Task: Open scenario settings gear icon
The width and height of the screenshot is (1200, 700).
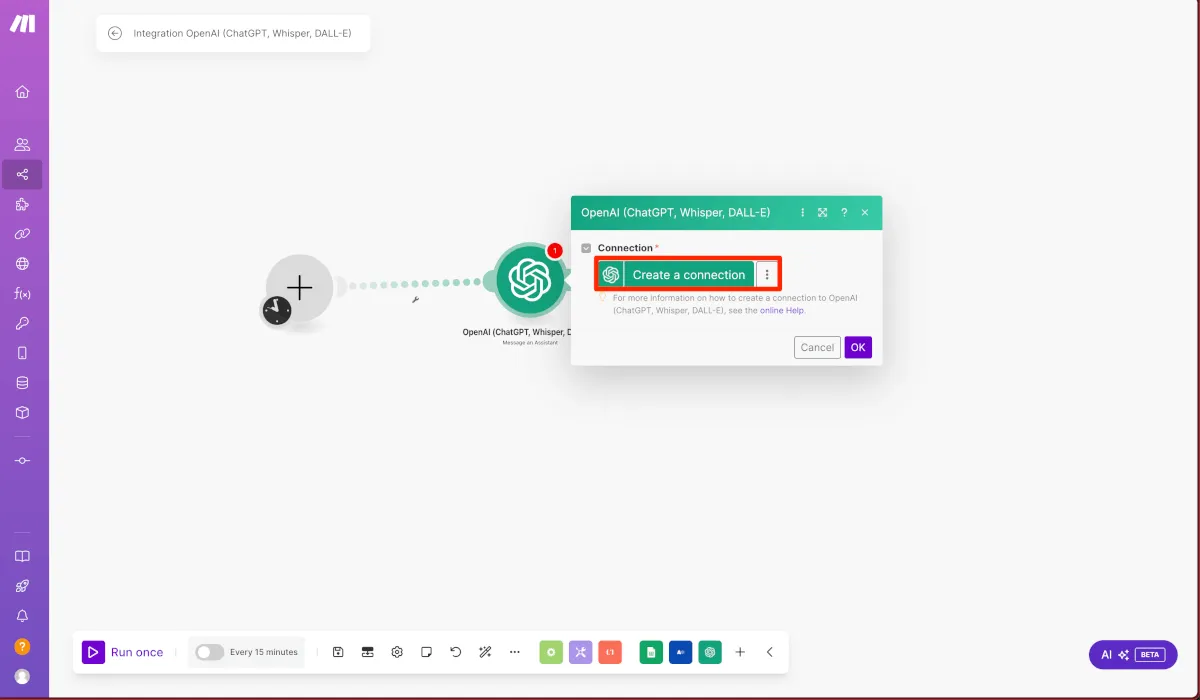Action: coord(397,652)
